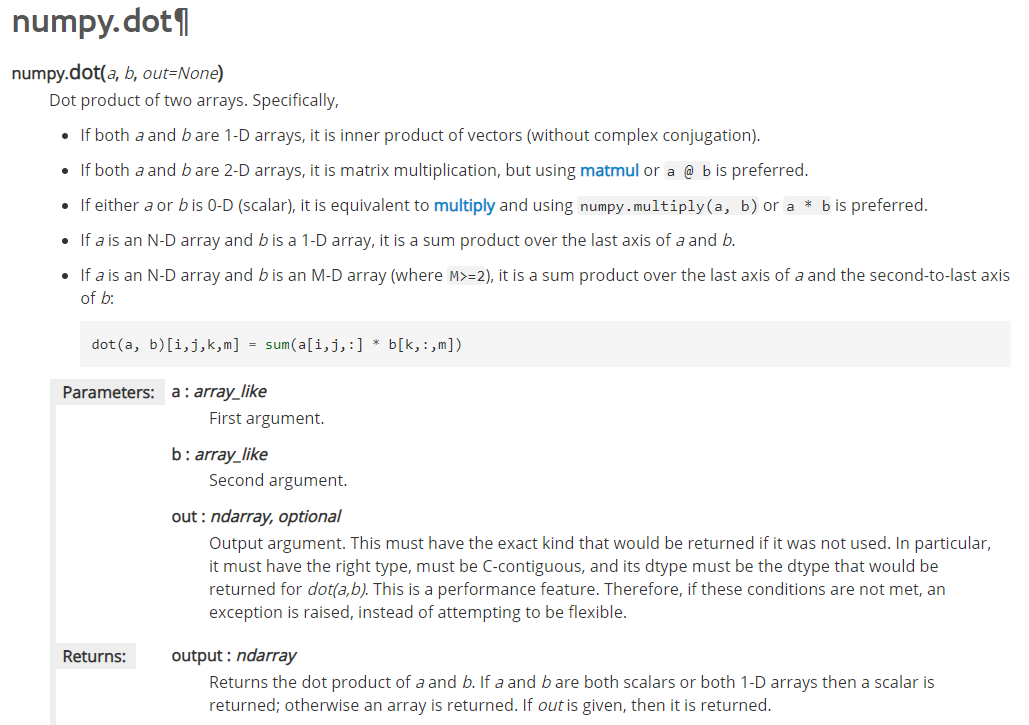Click the code block with dot(a, b)[i,j,k,m]
Screen dimensions: 1029x725
tap(545, 344)
